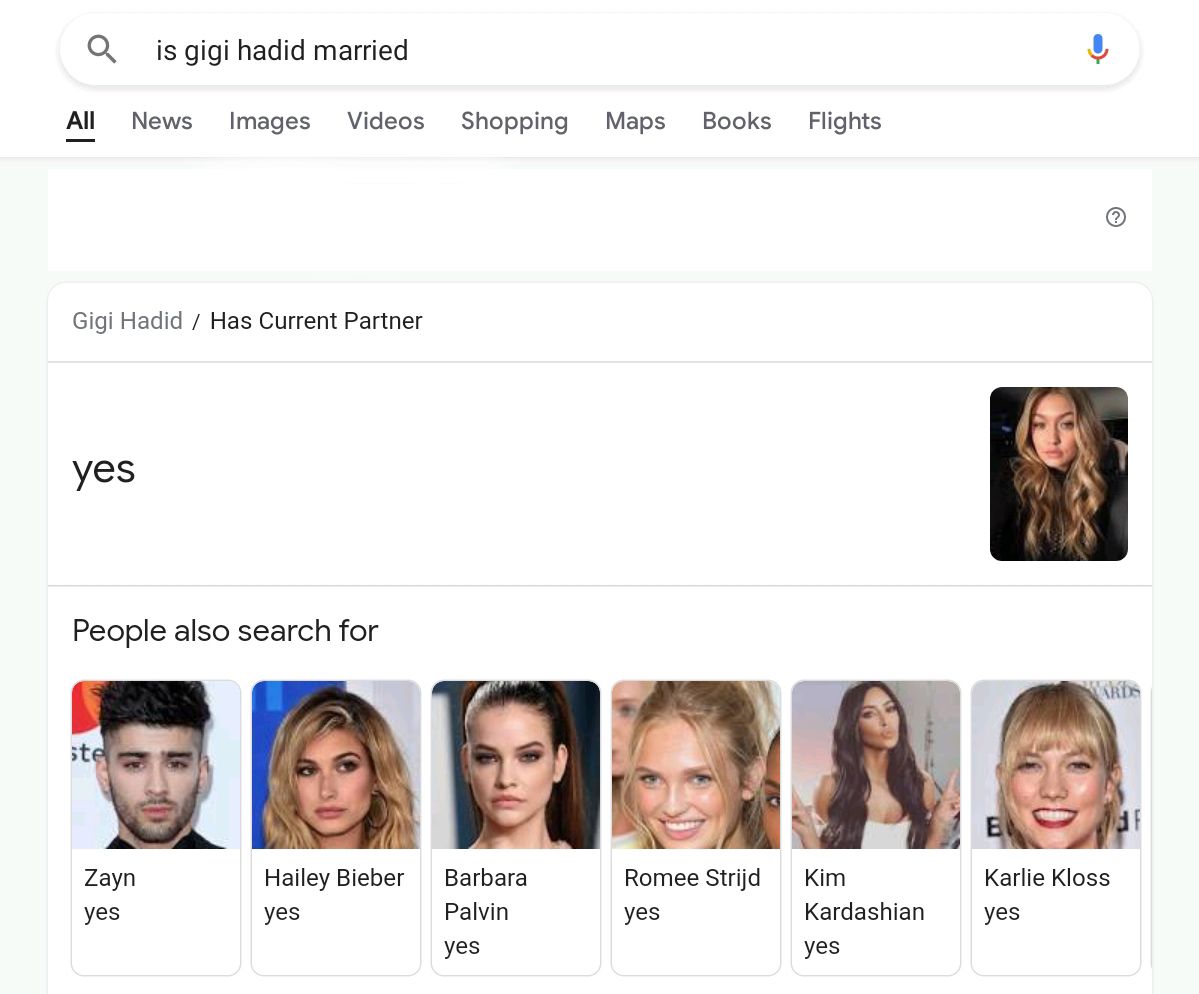Open the Images tab
The width and height of the screenshot is (1199, 994).
269,121
